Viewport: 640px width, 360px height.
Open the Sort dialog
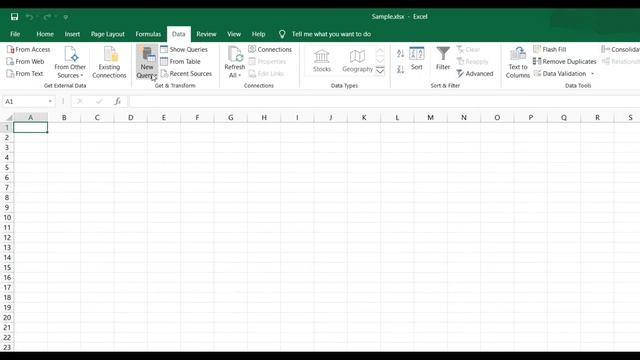[x=417, y=59]
